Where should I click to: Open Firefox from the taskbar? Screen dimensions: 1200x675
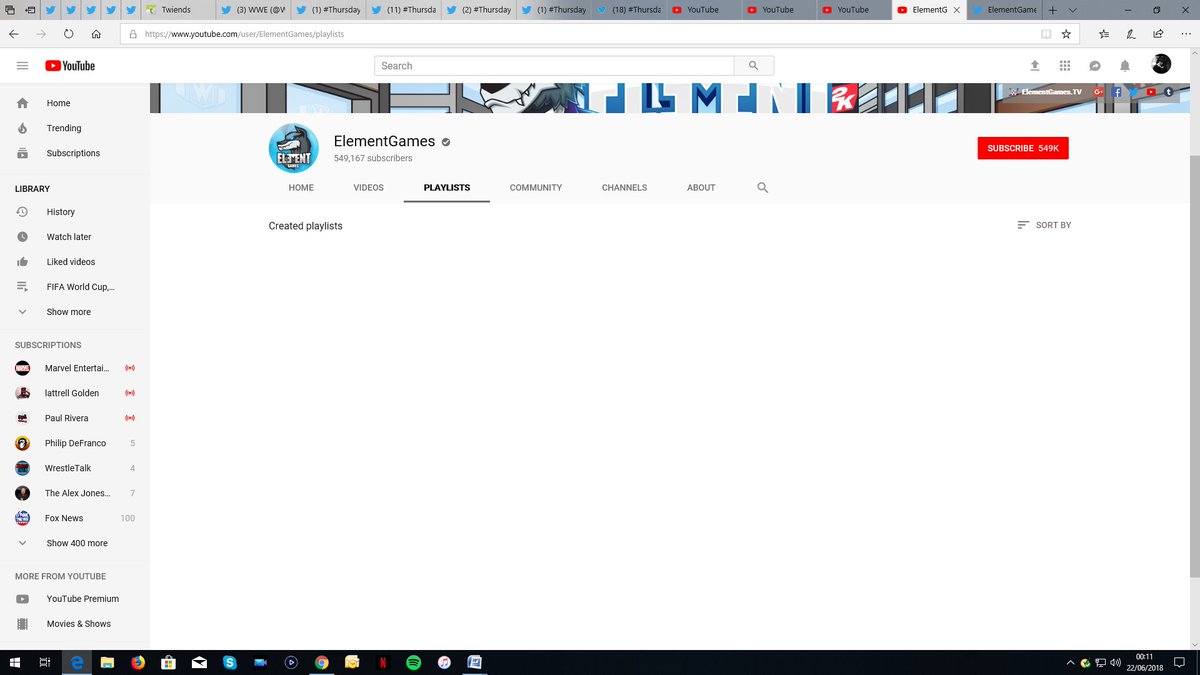tap(138, 662)
